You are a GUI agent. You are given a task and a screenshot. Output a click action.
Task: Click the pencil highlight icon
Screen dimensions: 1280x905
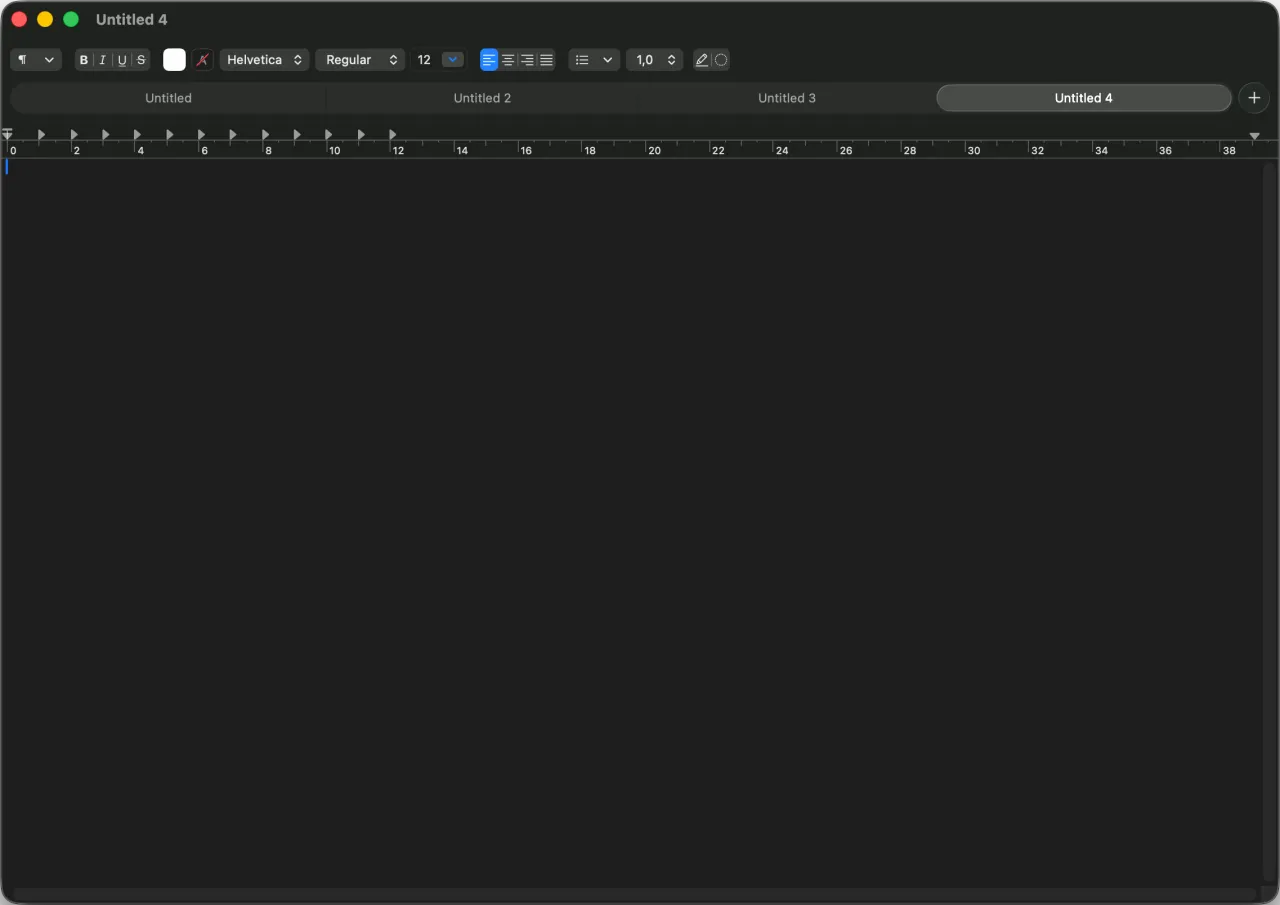pos(702,60)
